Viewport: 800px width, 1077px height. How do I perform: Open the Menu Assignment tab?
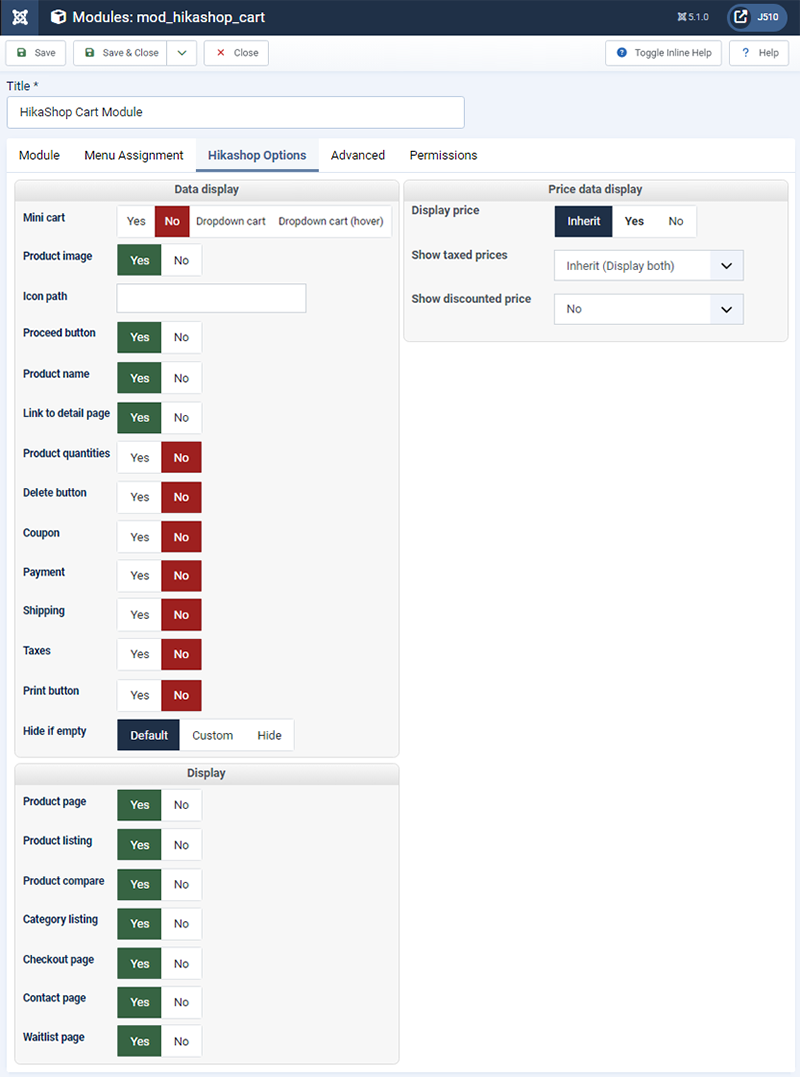point(134,155)
